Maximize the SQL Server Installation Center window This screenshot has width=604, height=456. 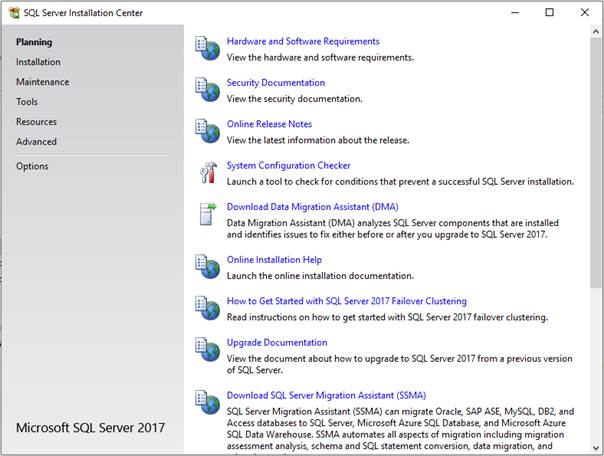point(549,13)
